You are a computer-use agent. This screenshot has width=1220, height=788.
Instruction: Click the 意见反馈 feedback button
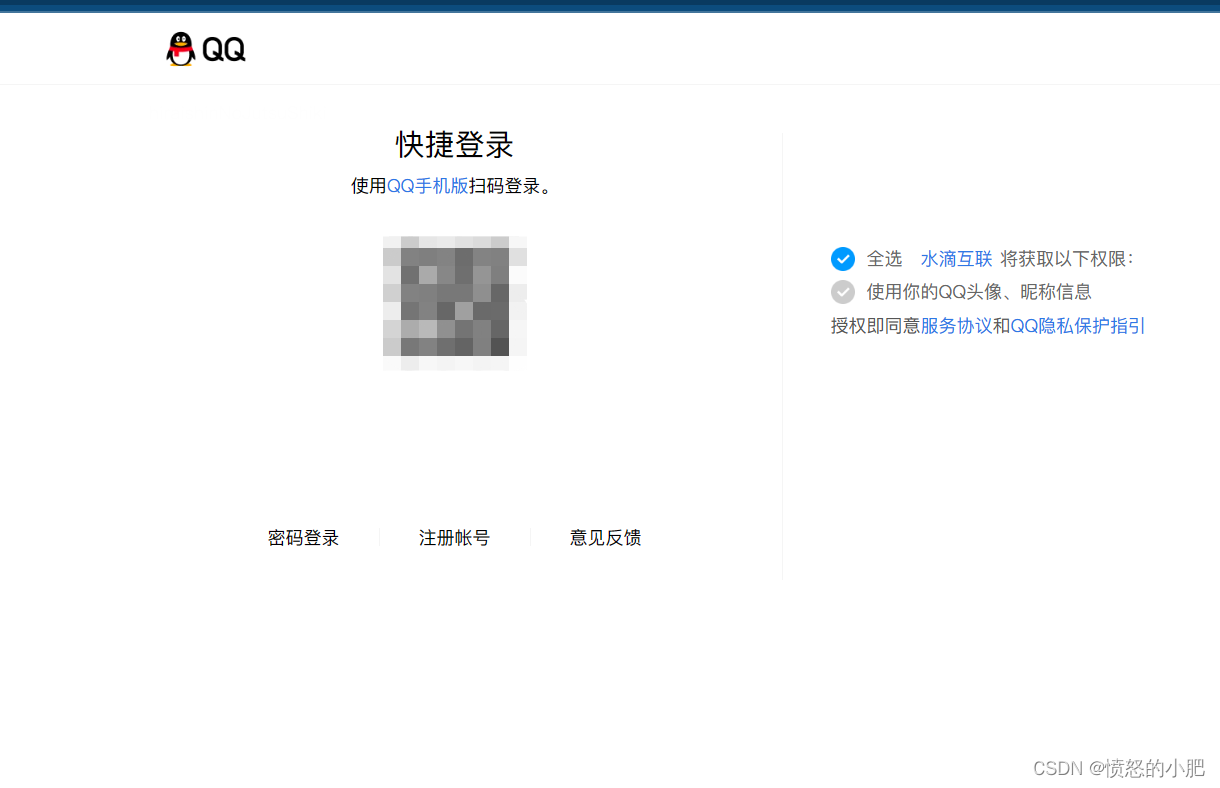pyautogui.click(x=605, y=537)
